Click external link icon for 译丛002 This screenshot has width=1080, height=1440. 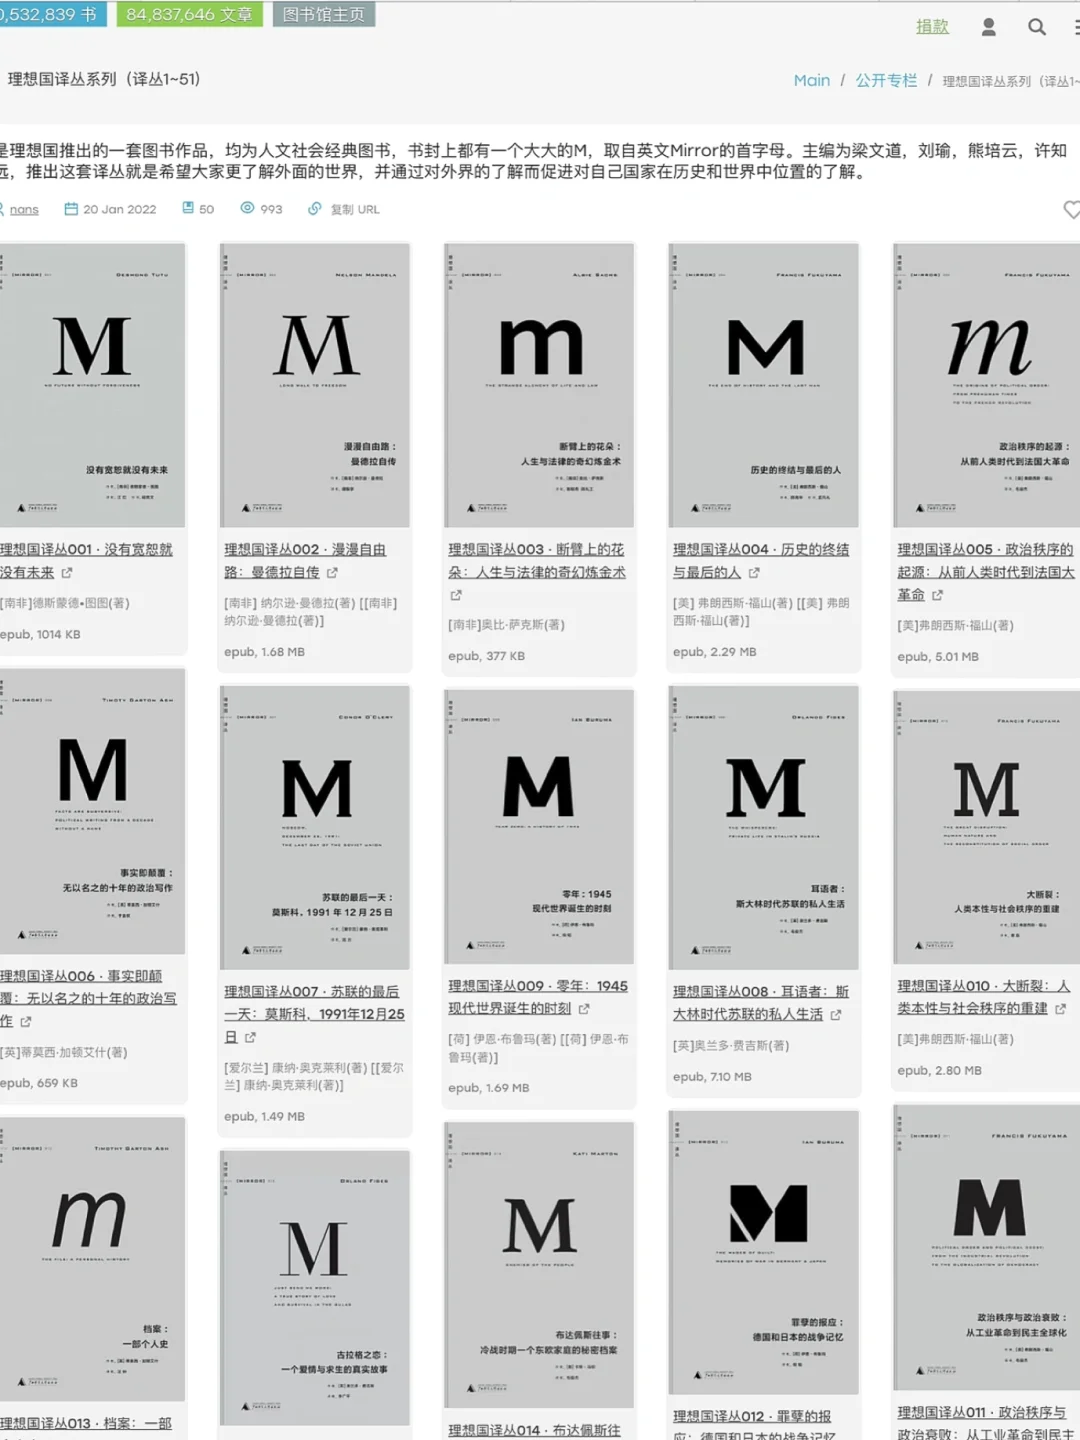[332, 573]
